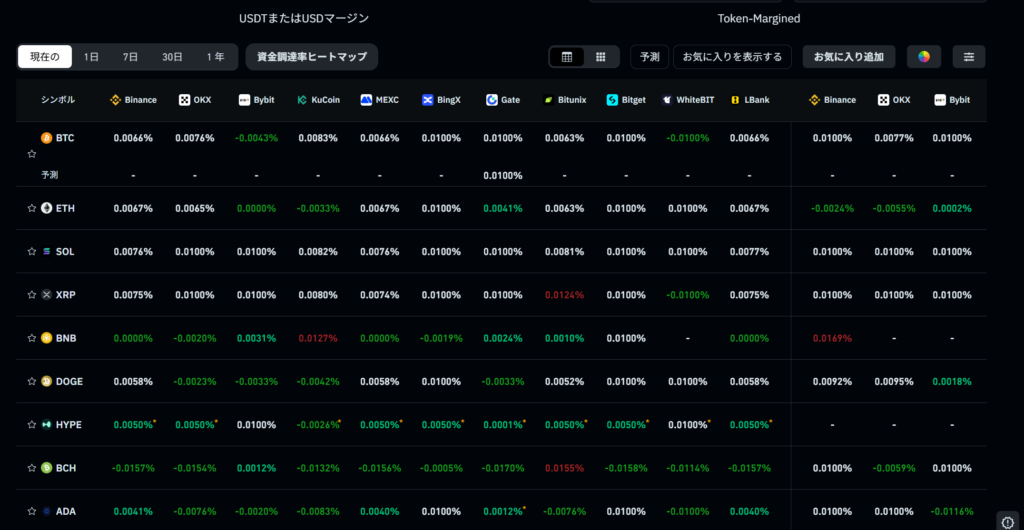Viewport: 1024px width, 530px height.
Task: Switch to grid view icon
Action: pos(600,57)
